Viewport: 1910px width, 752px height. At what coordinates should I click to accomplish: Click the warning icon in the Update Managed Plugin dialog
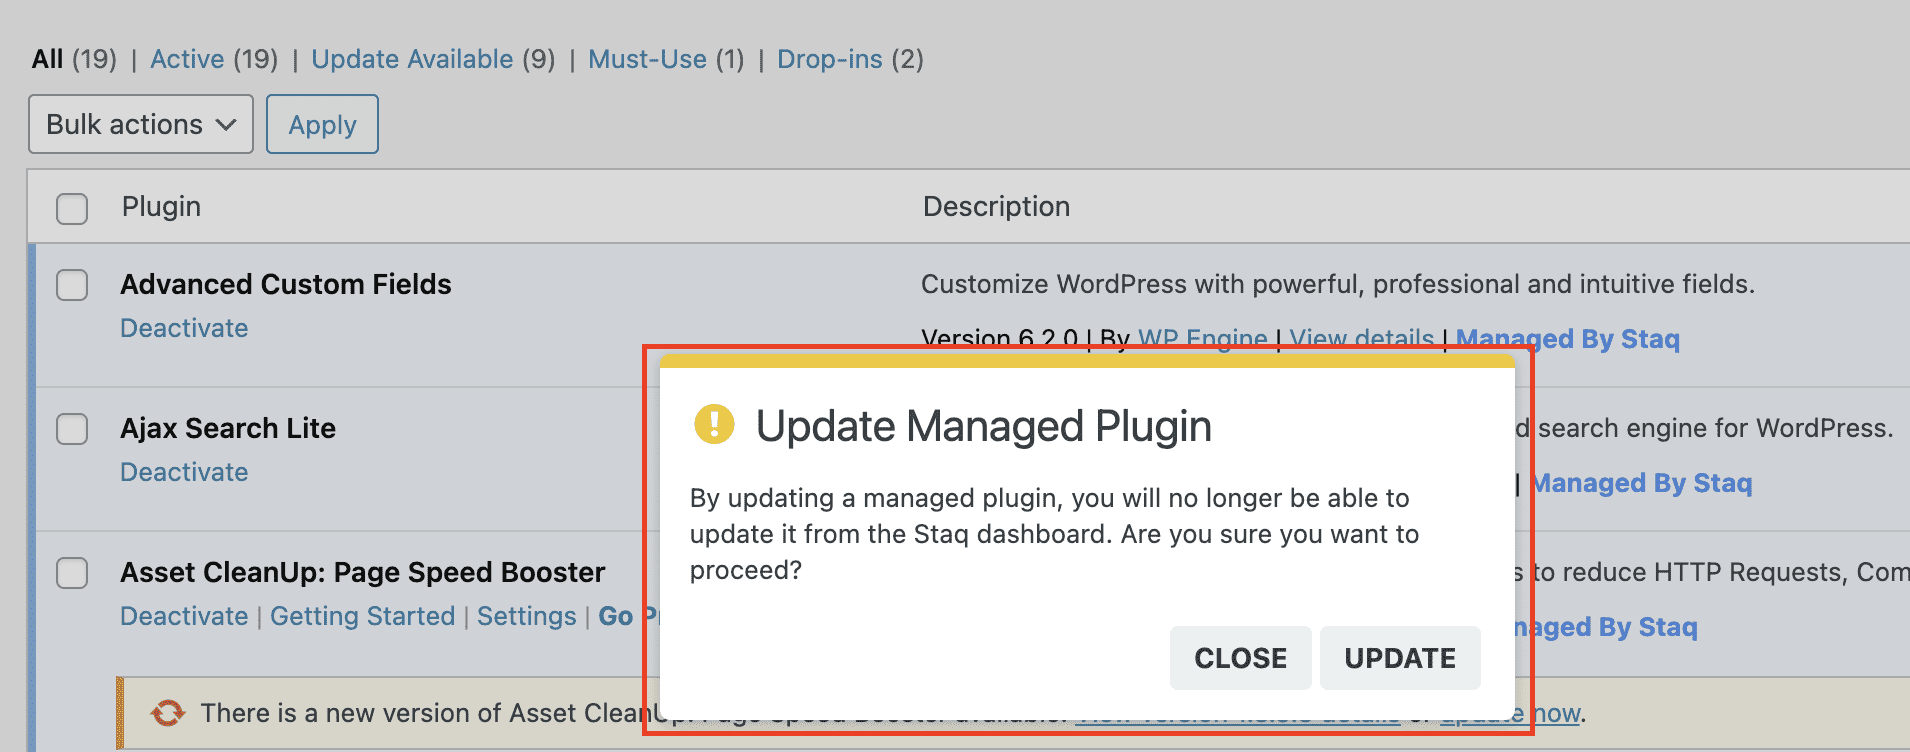(714, 425)
